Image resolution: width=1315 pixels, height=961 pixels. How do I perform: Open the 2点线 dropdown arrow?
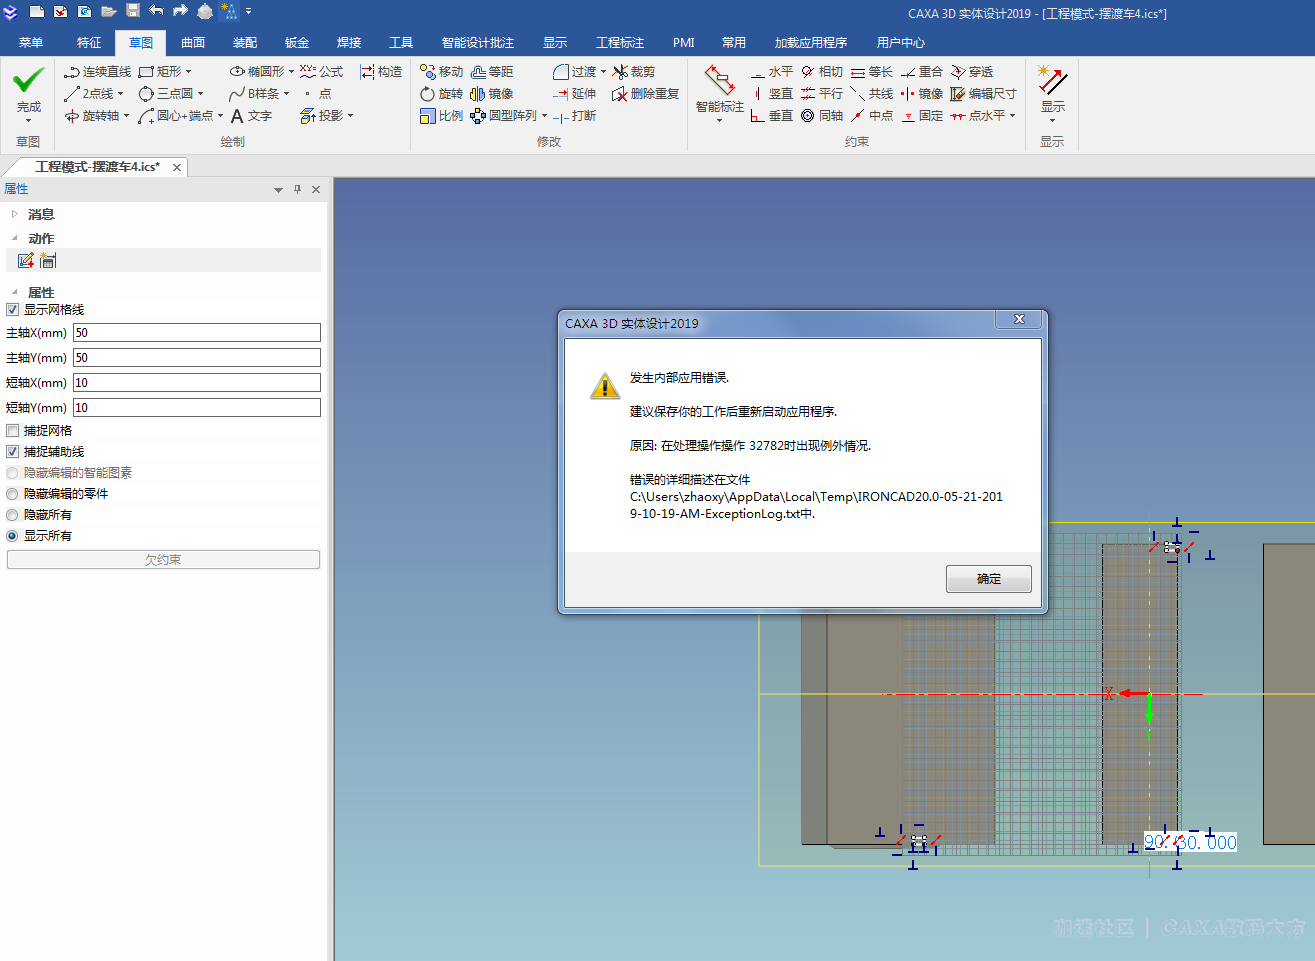(x=120, y=94)
